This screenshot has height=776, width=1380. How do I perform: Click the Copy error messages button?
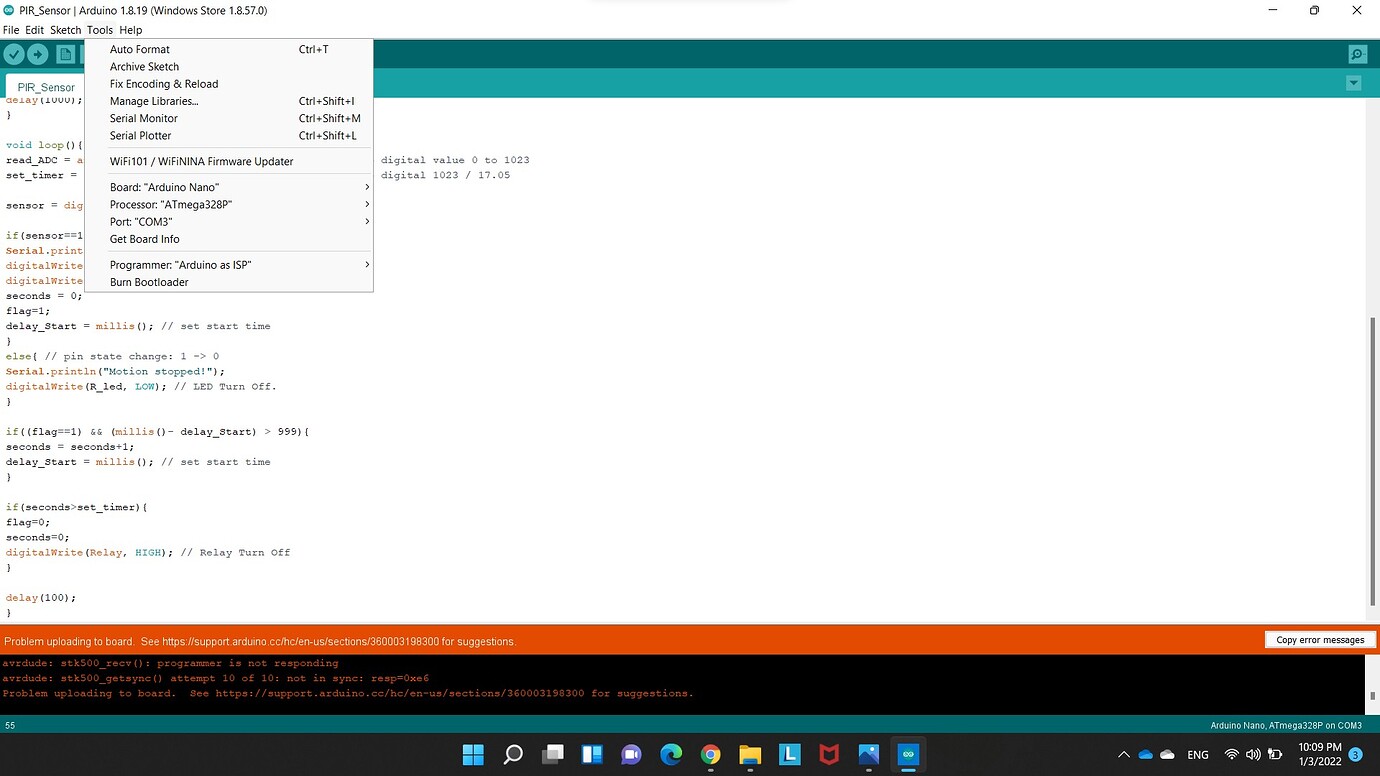coord(1319,640)
